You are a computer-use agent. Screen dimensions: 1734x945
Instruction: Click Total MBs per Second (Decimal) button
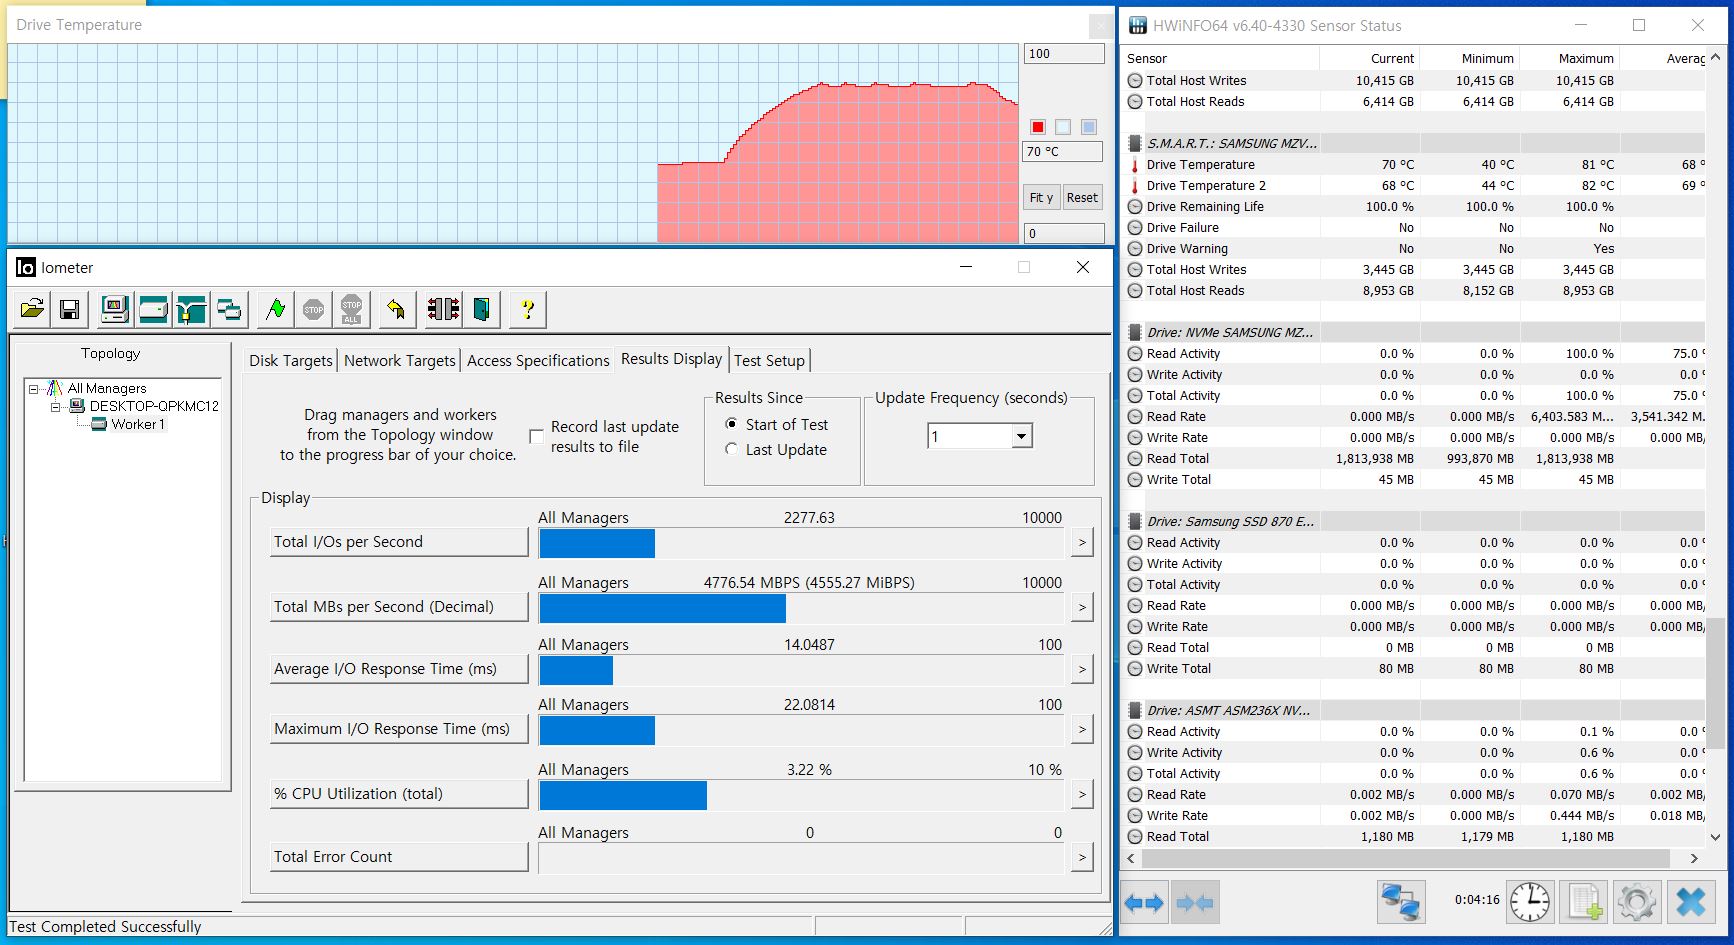click(x=399, y=607)
